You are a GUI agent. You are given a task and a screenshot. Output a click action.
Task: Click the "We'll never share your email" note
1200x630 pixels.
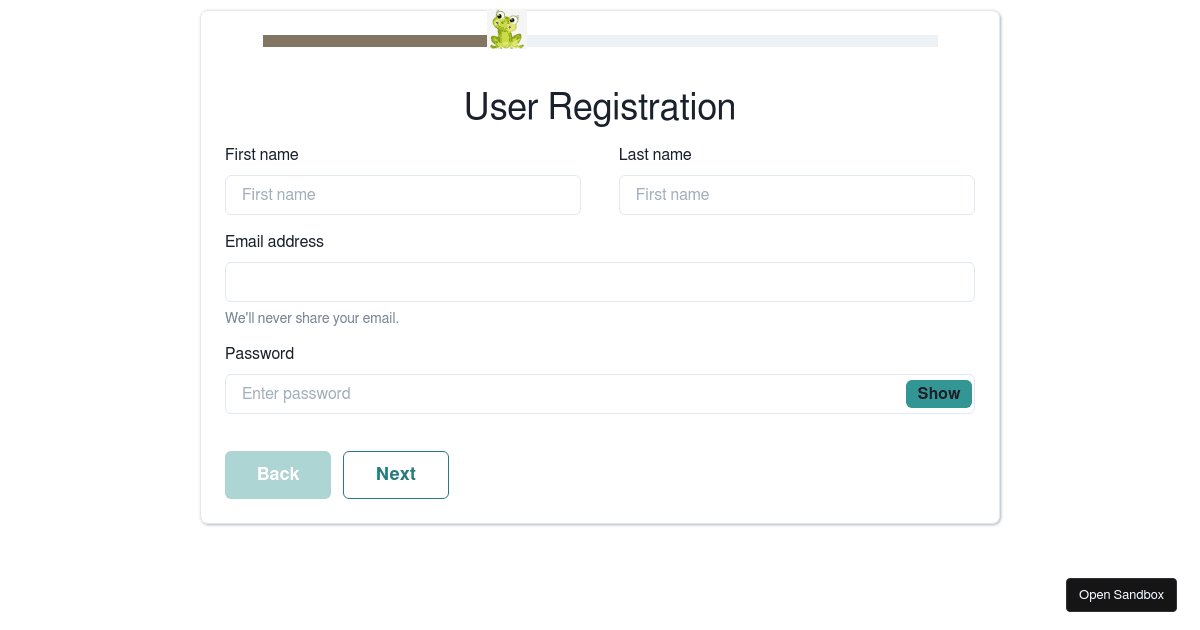pyautogui.click(x=312, y=319)
